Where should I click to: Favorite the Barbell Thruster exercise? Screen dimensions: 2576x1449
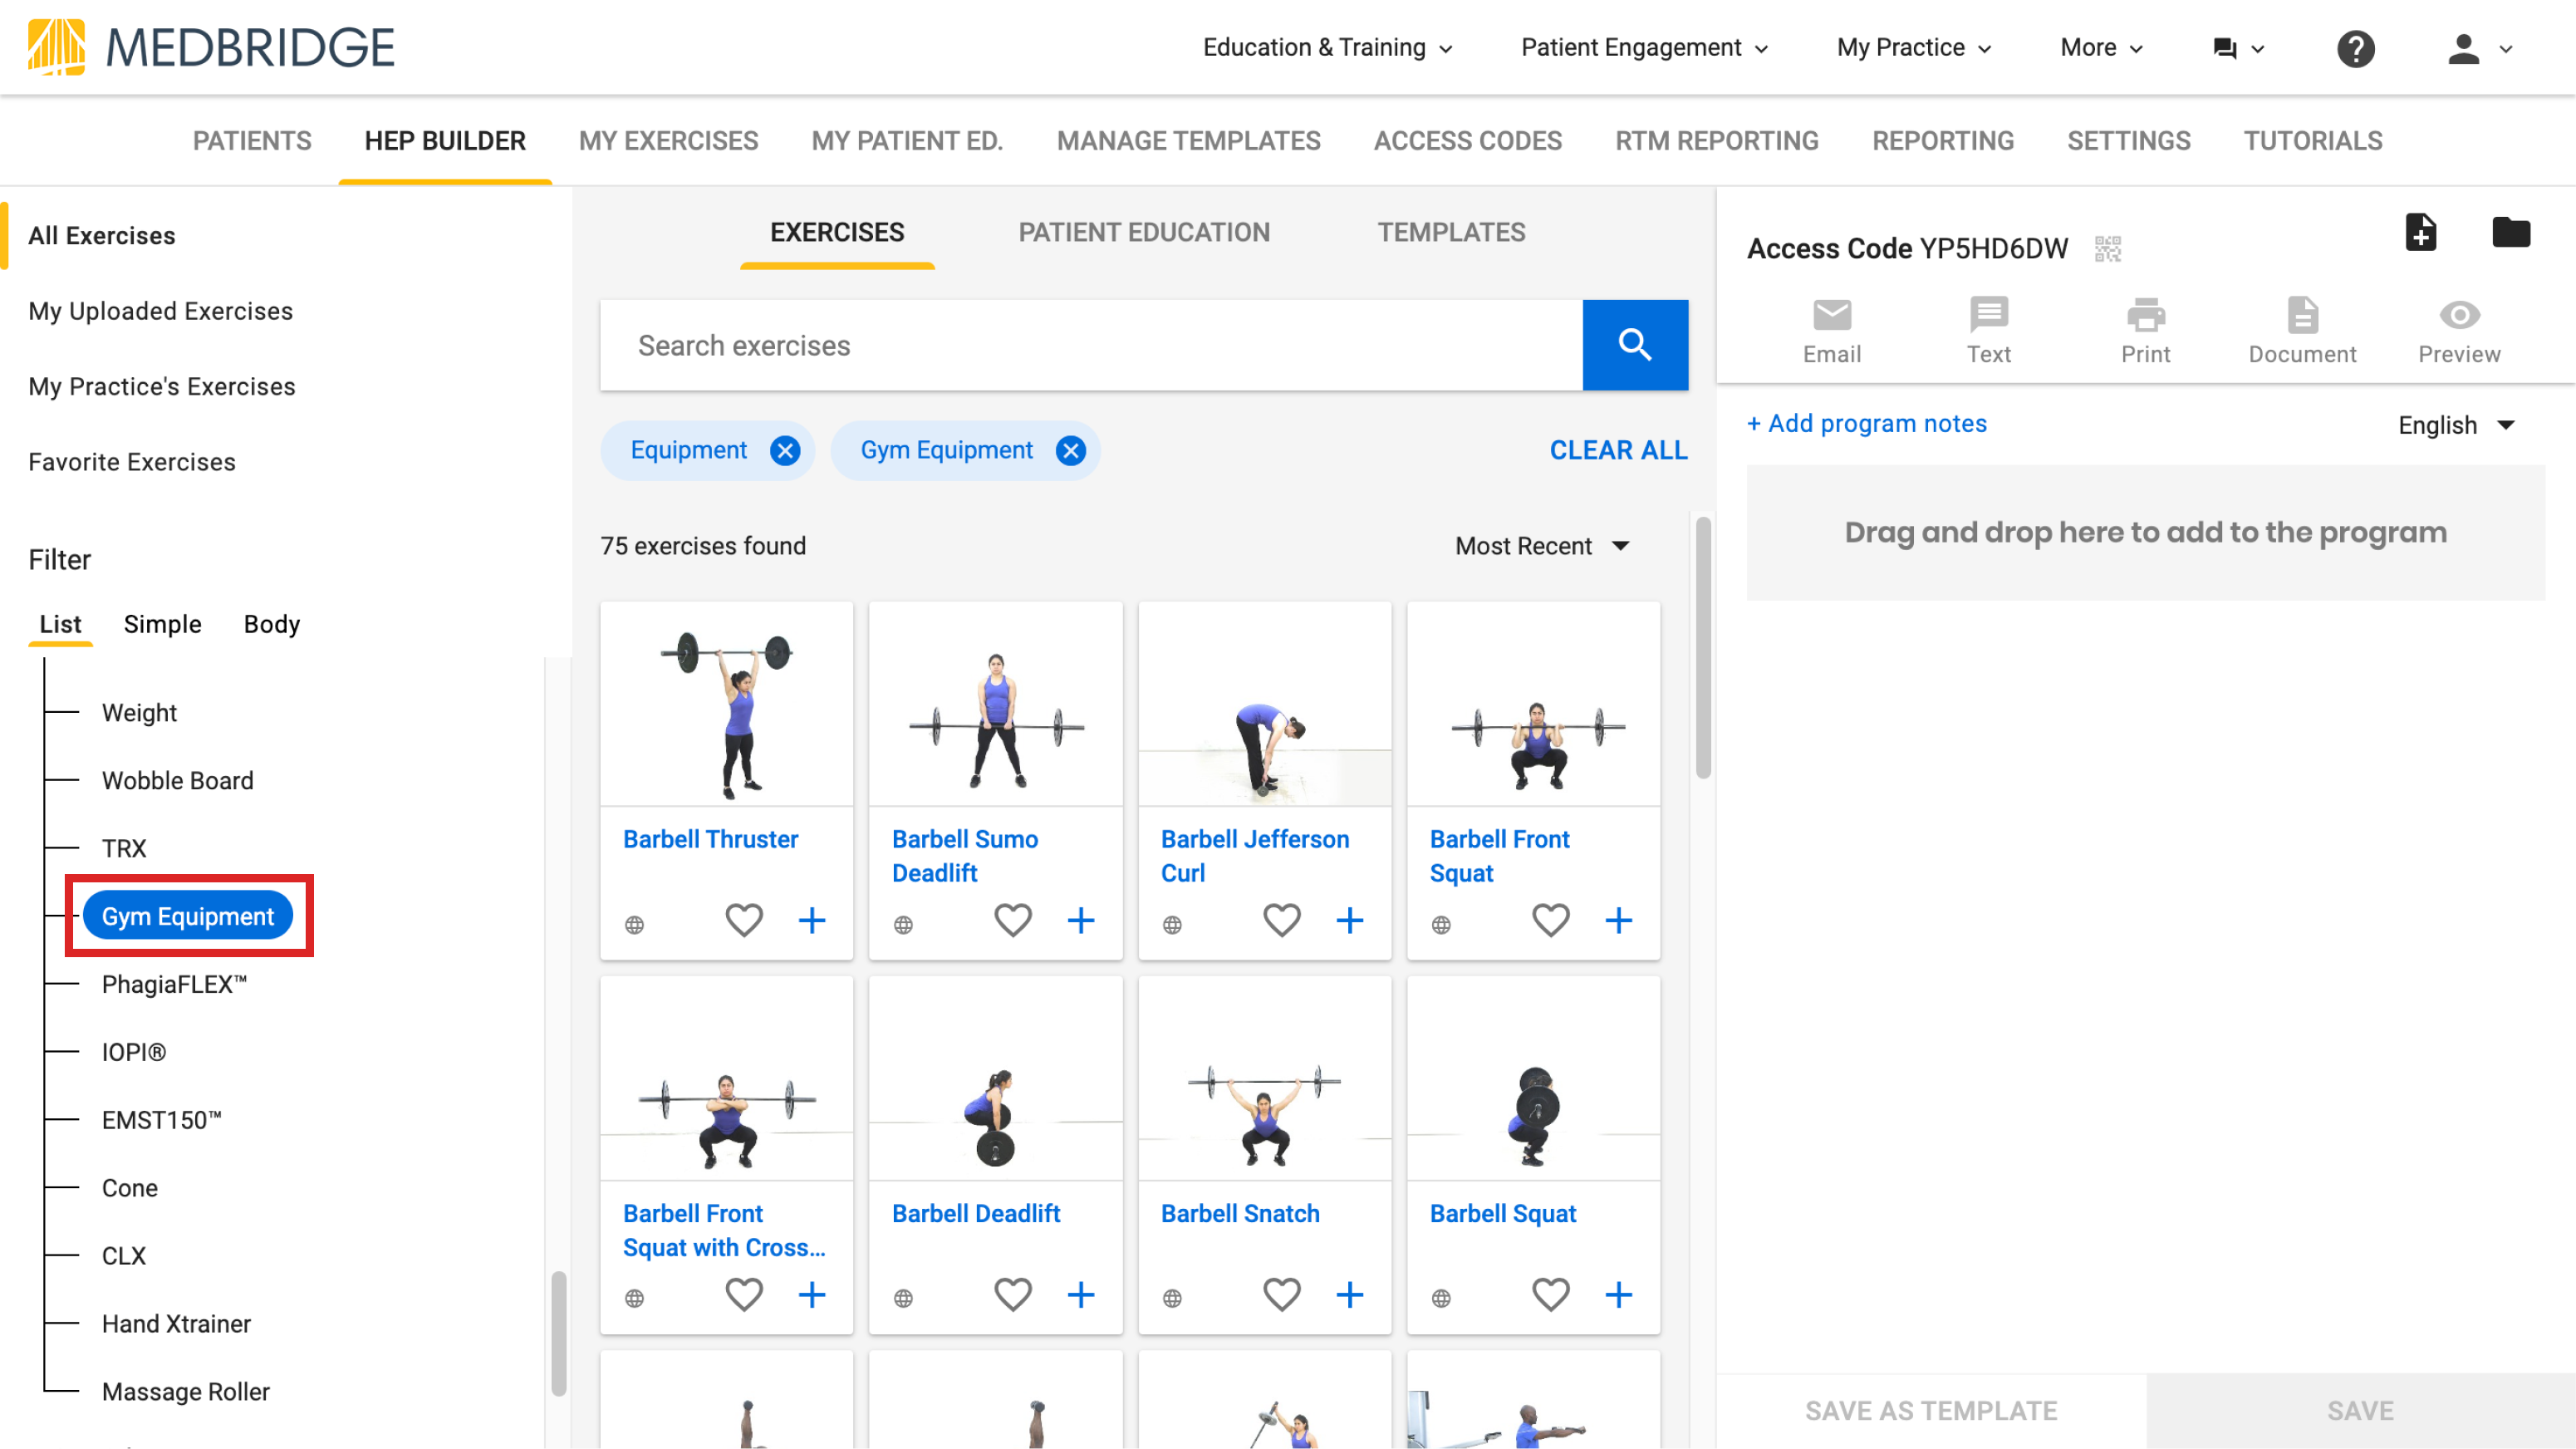(x=744, y=920)
